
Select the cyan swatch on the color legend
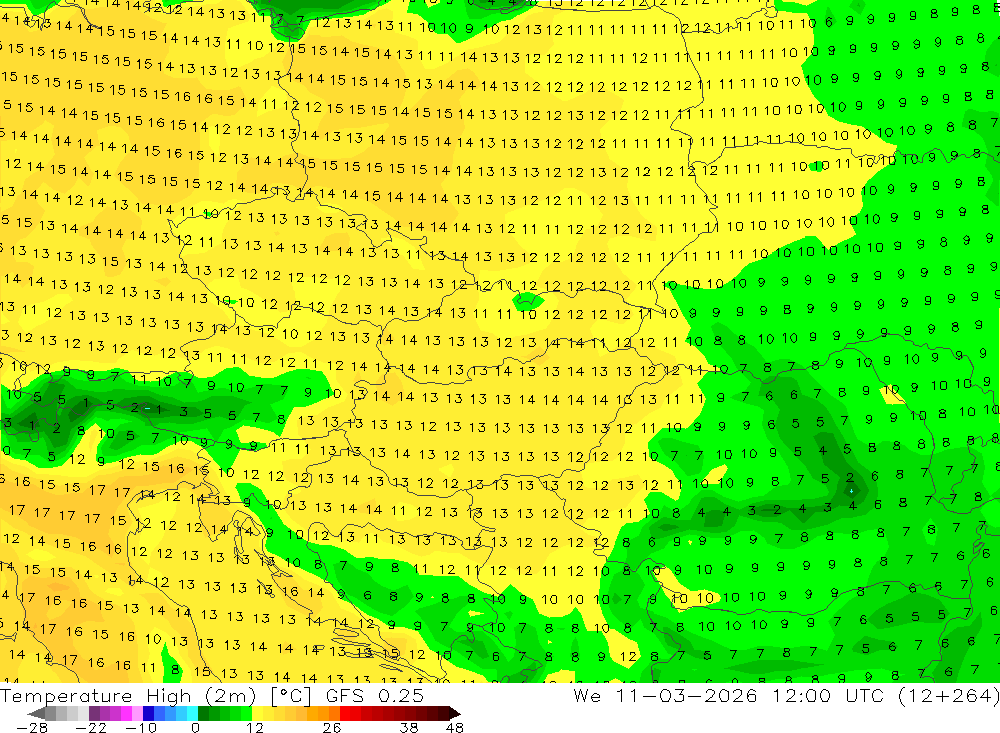click(192, 714)
